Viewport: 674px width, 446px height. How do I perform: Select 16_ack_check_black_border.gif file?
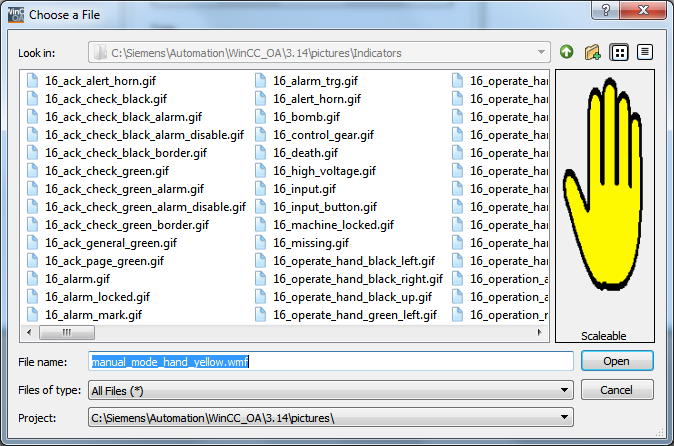(126, 153)
